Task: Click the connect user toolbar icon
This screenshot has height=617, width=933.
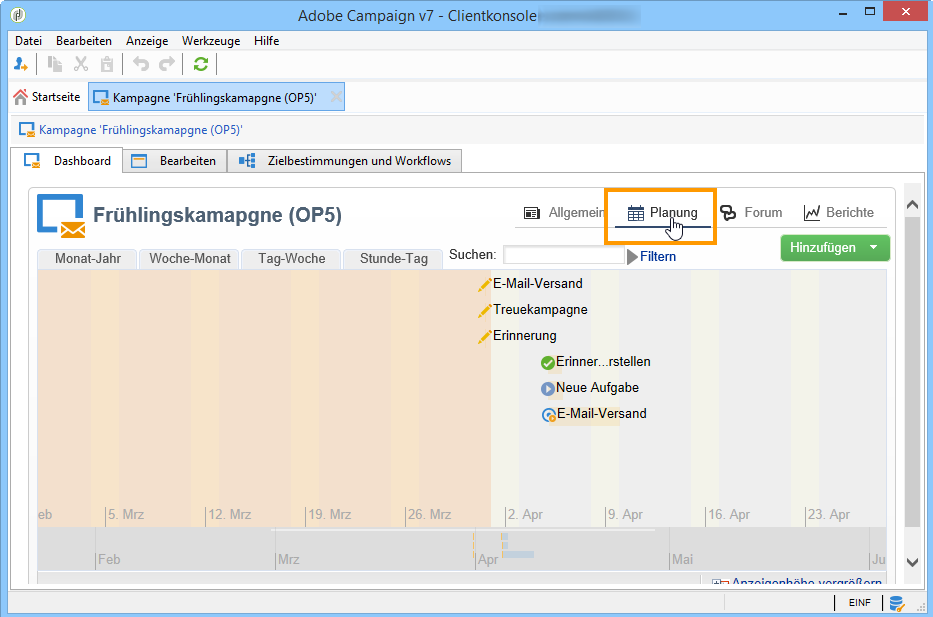Action: [x=21, y=64]
